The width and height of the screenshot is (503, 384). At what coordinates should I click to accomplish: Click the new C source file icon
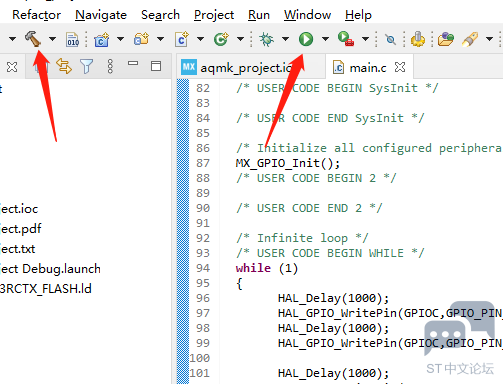pos(182,39)
